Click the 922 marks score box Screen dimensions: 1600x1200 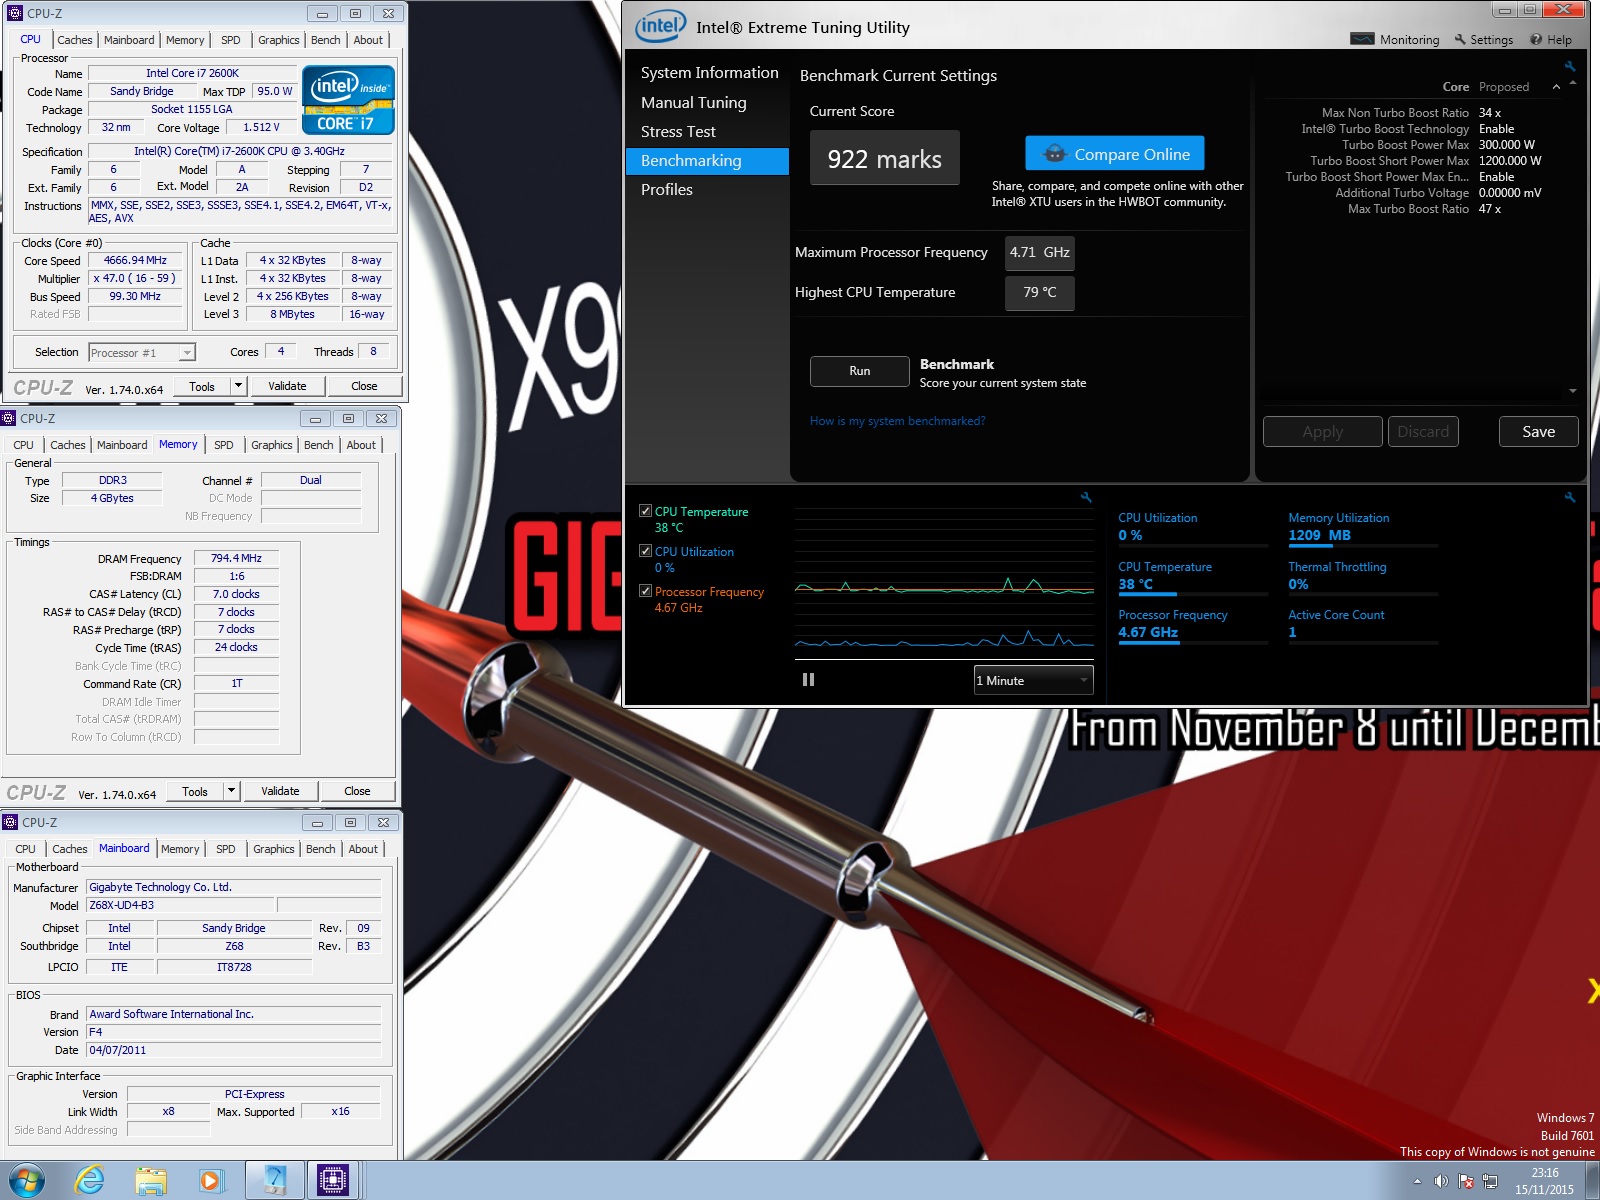(884, 158)
